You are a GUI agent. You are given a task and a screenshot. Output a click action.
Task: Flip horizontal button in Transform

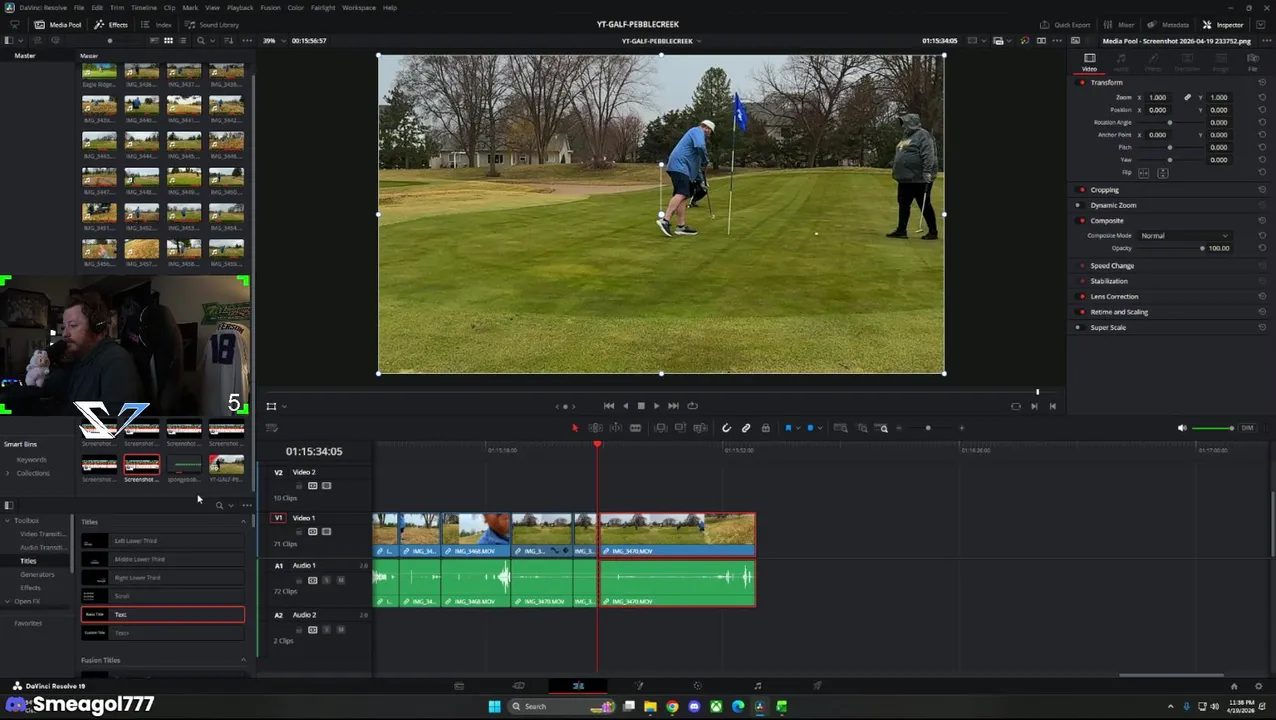(1144, 173)
